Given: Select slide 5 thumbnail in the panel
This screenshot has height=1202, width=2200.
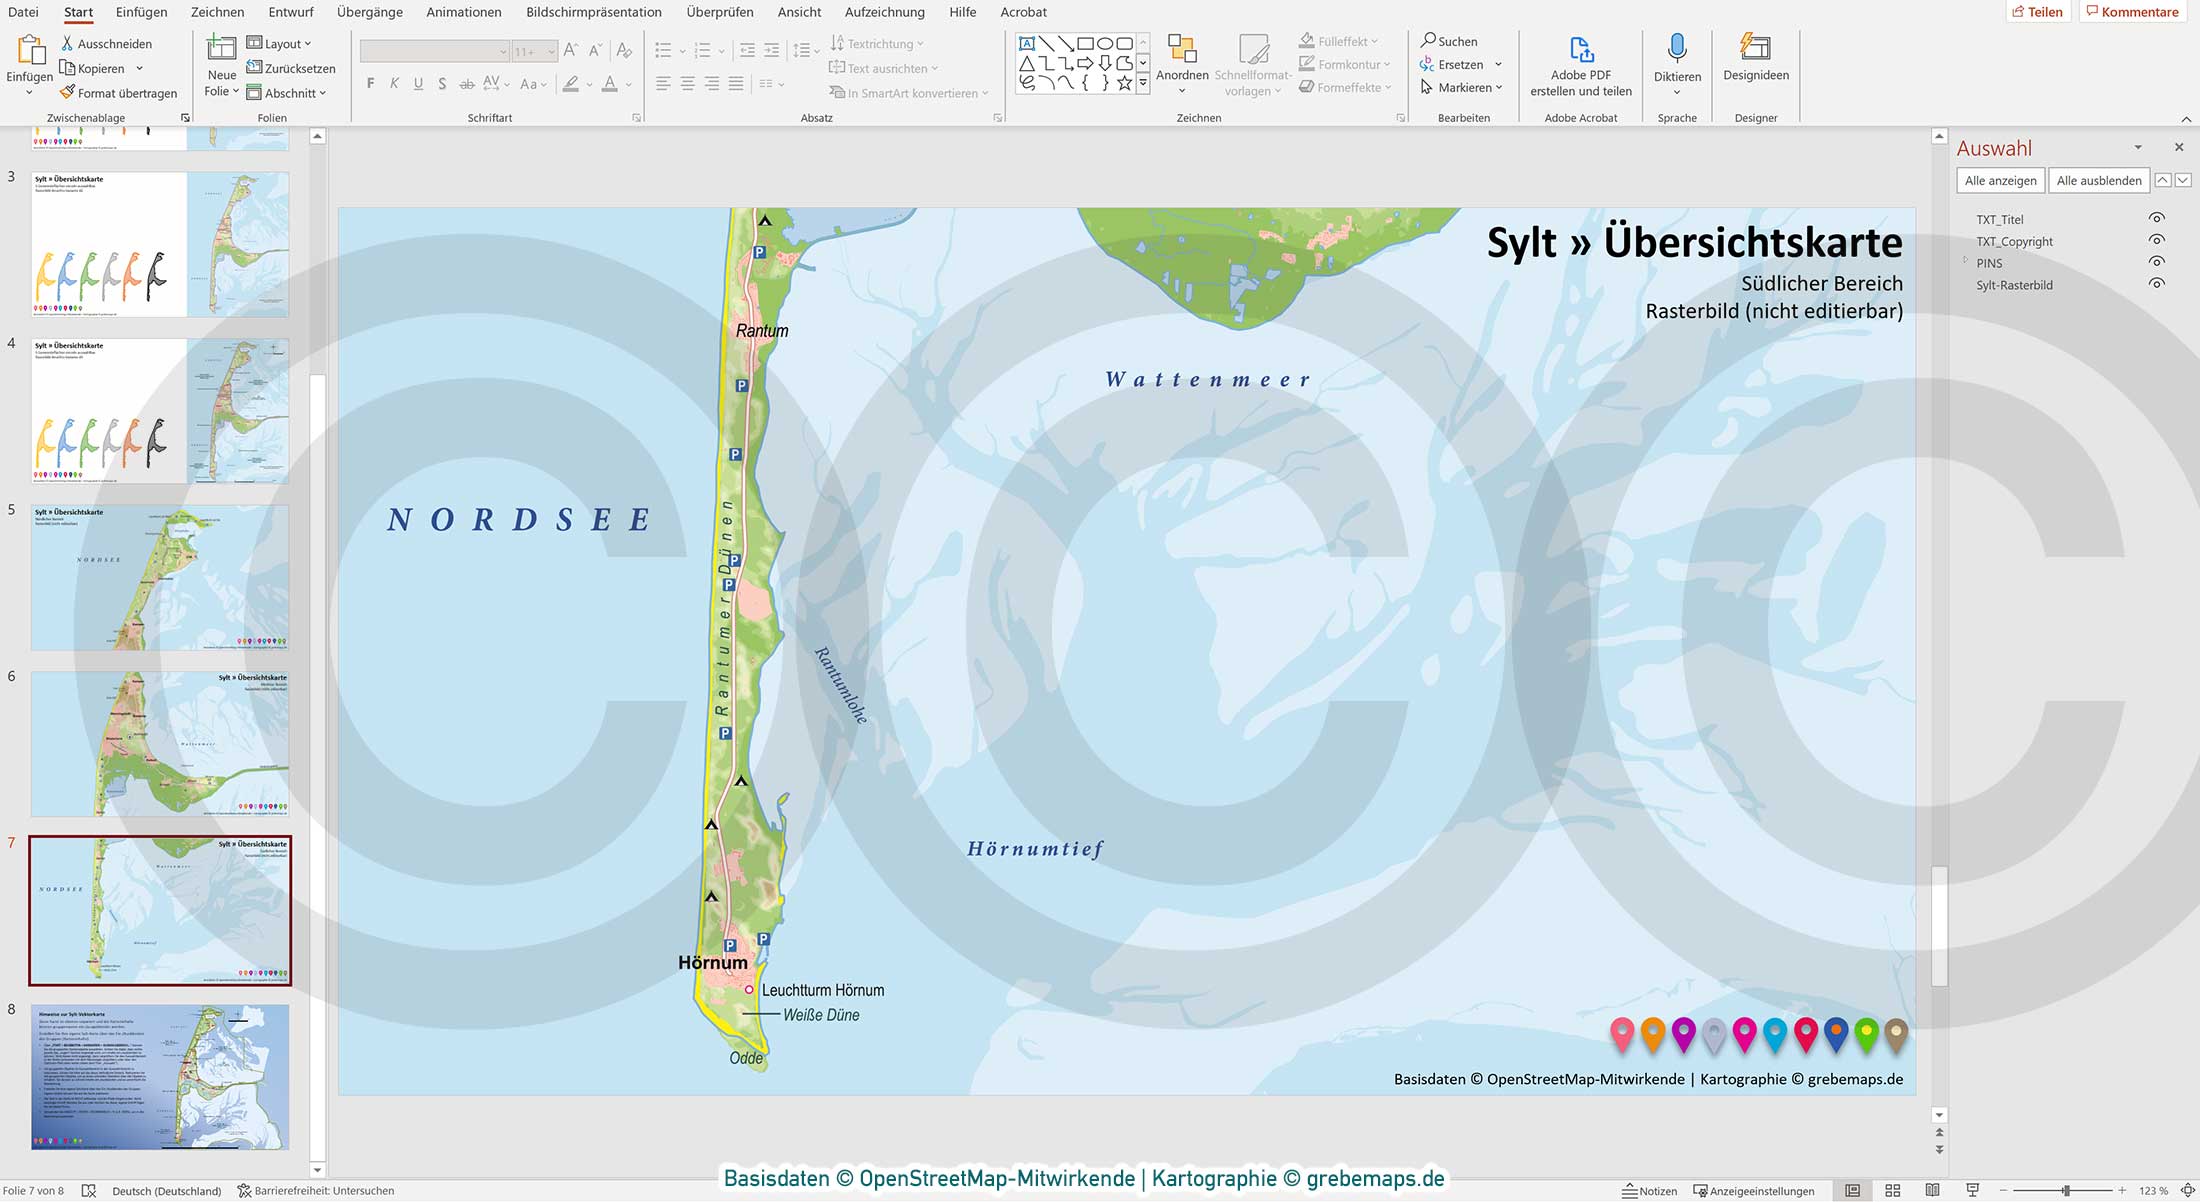Looking at the screenshot, I should coord(160,577).
